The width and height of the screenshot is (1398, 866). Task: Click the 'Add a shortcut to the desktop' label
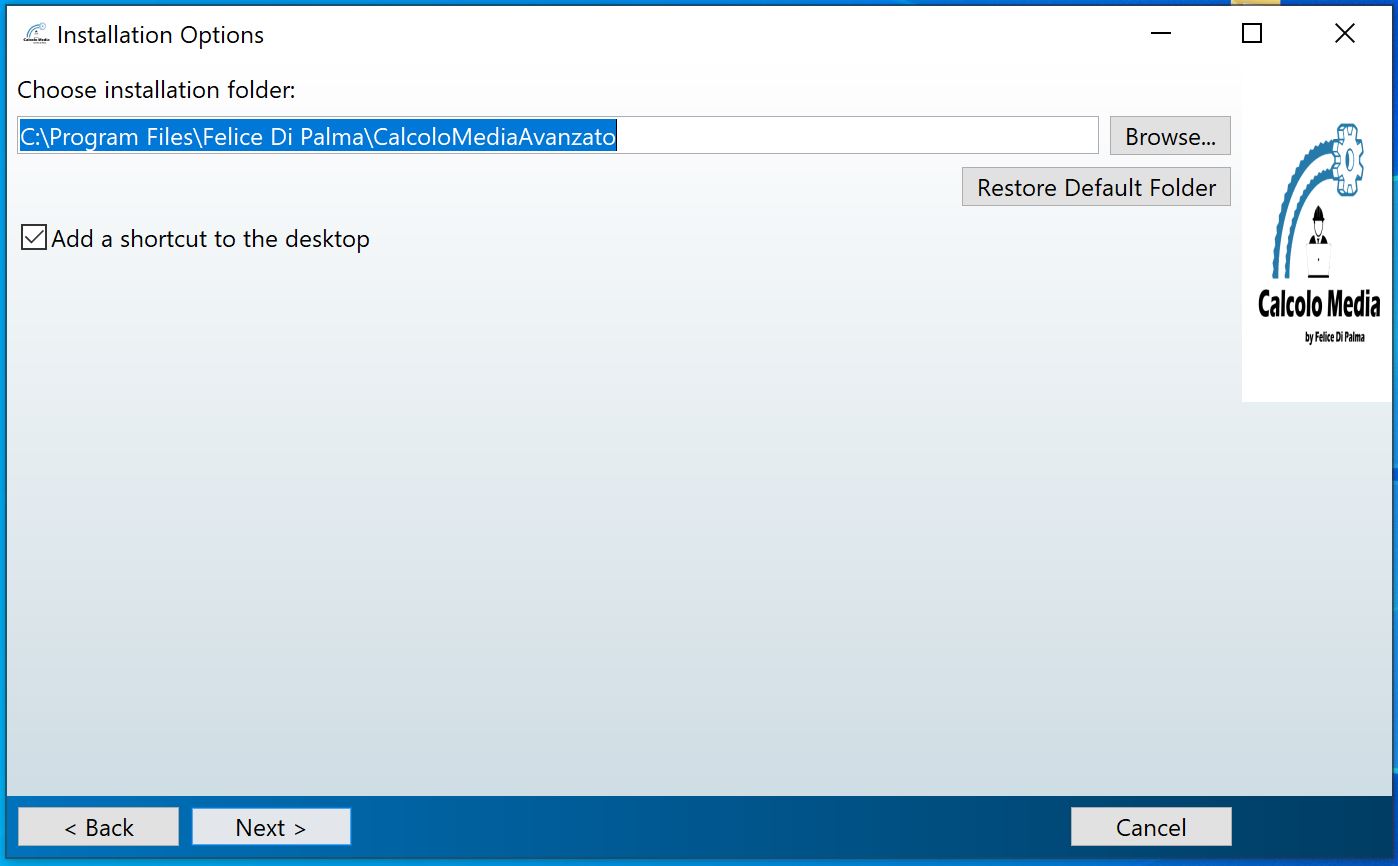click(x=211, y=239)
